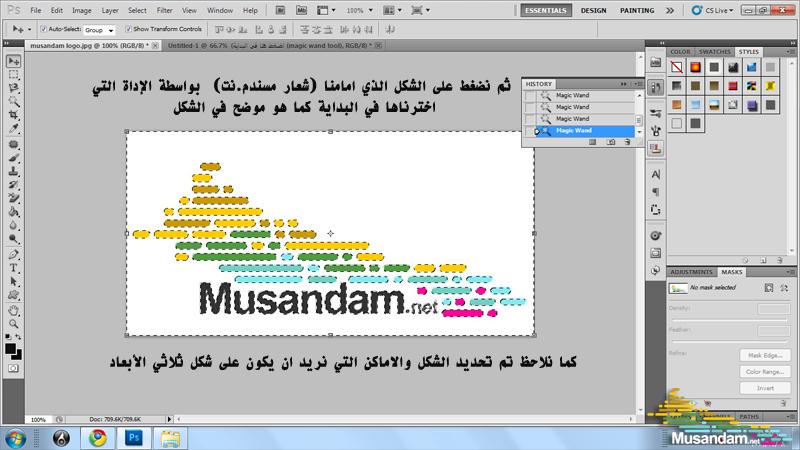The image size is (800, 450).
Task: Select the Lasso tool
Action: pyautogui.click(x=13, y=88)
